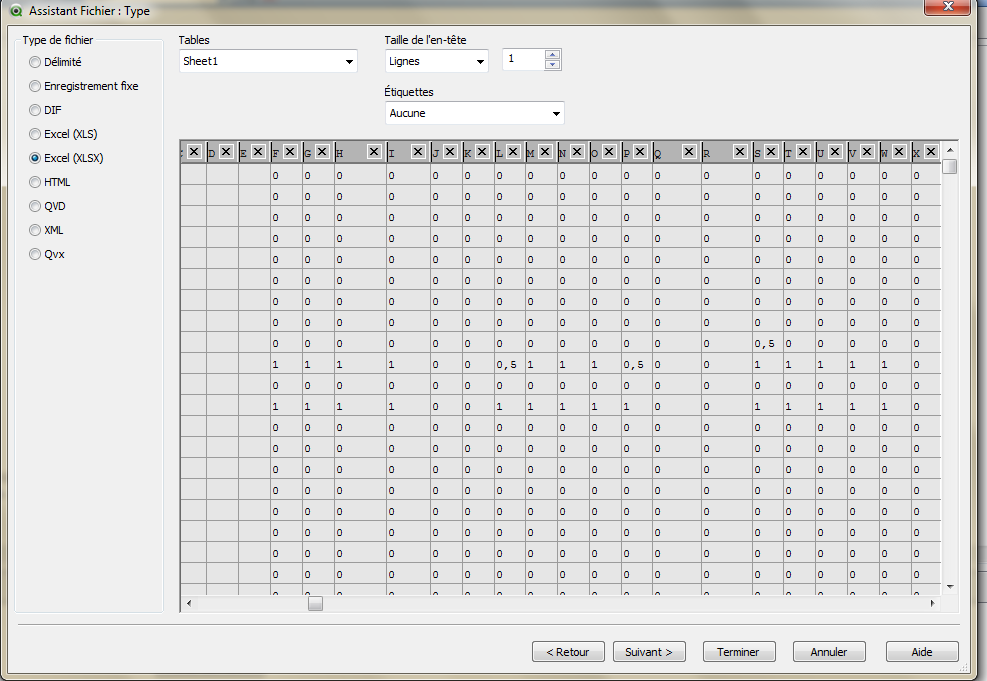Click the preview table's scroll-up arrow
987x681 pixels.
click(950, 150)
